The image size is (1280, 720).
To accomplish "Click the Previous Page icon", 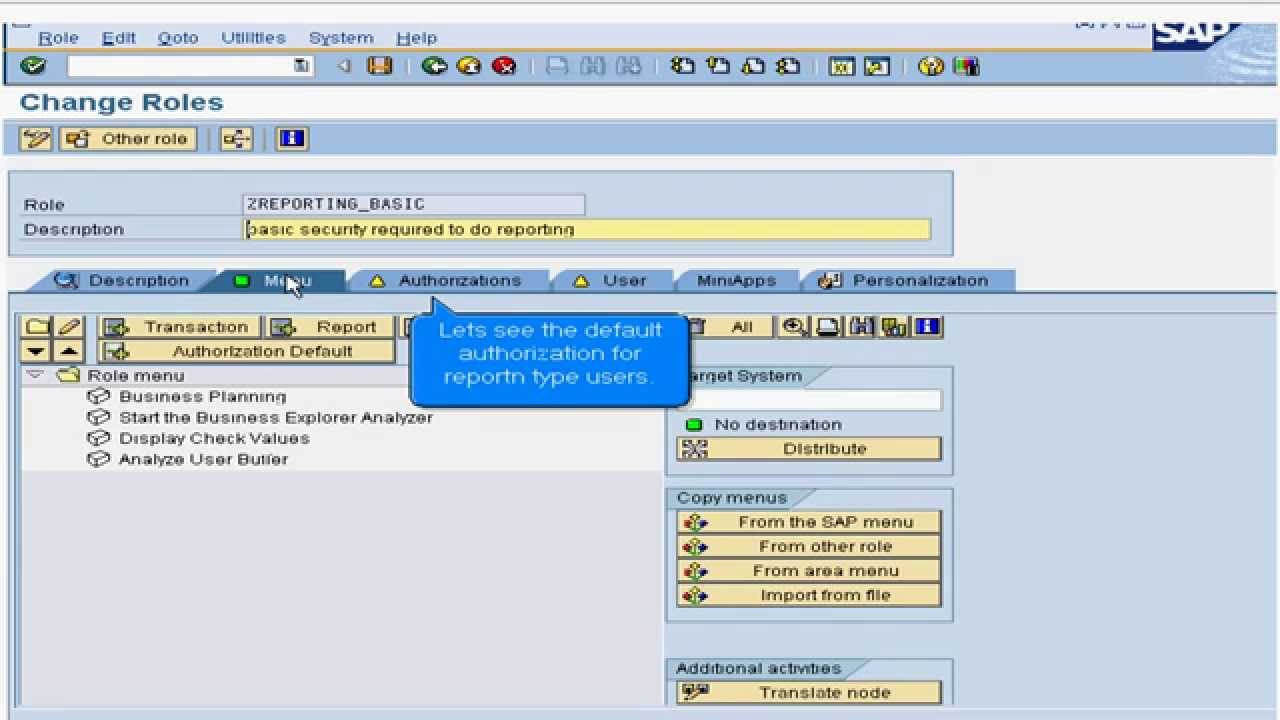I will (x=718, y=66).
